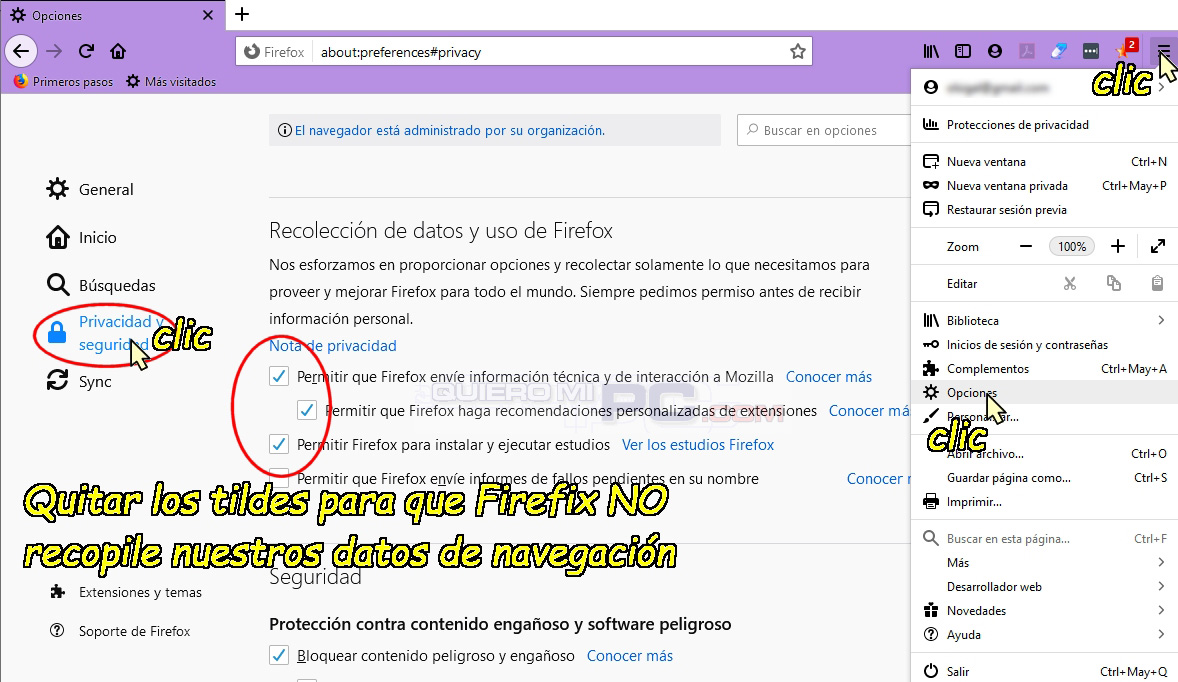Decrease zoom with minus button

coord(1025,246)
